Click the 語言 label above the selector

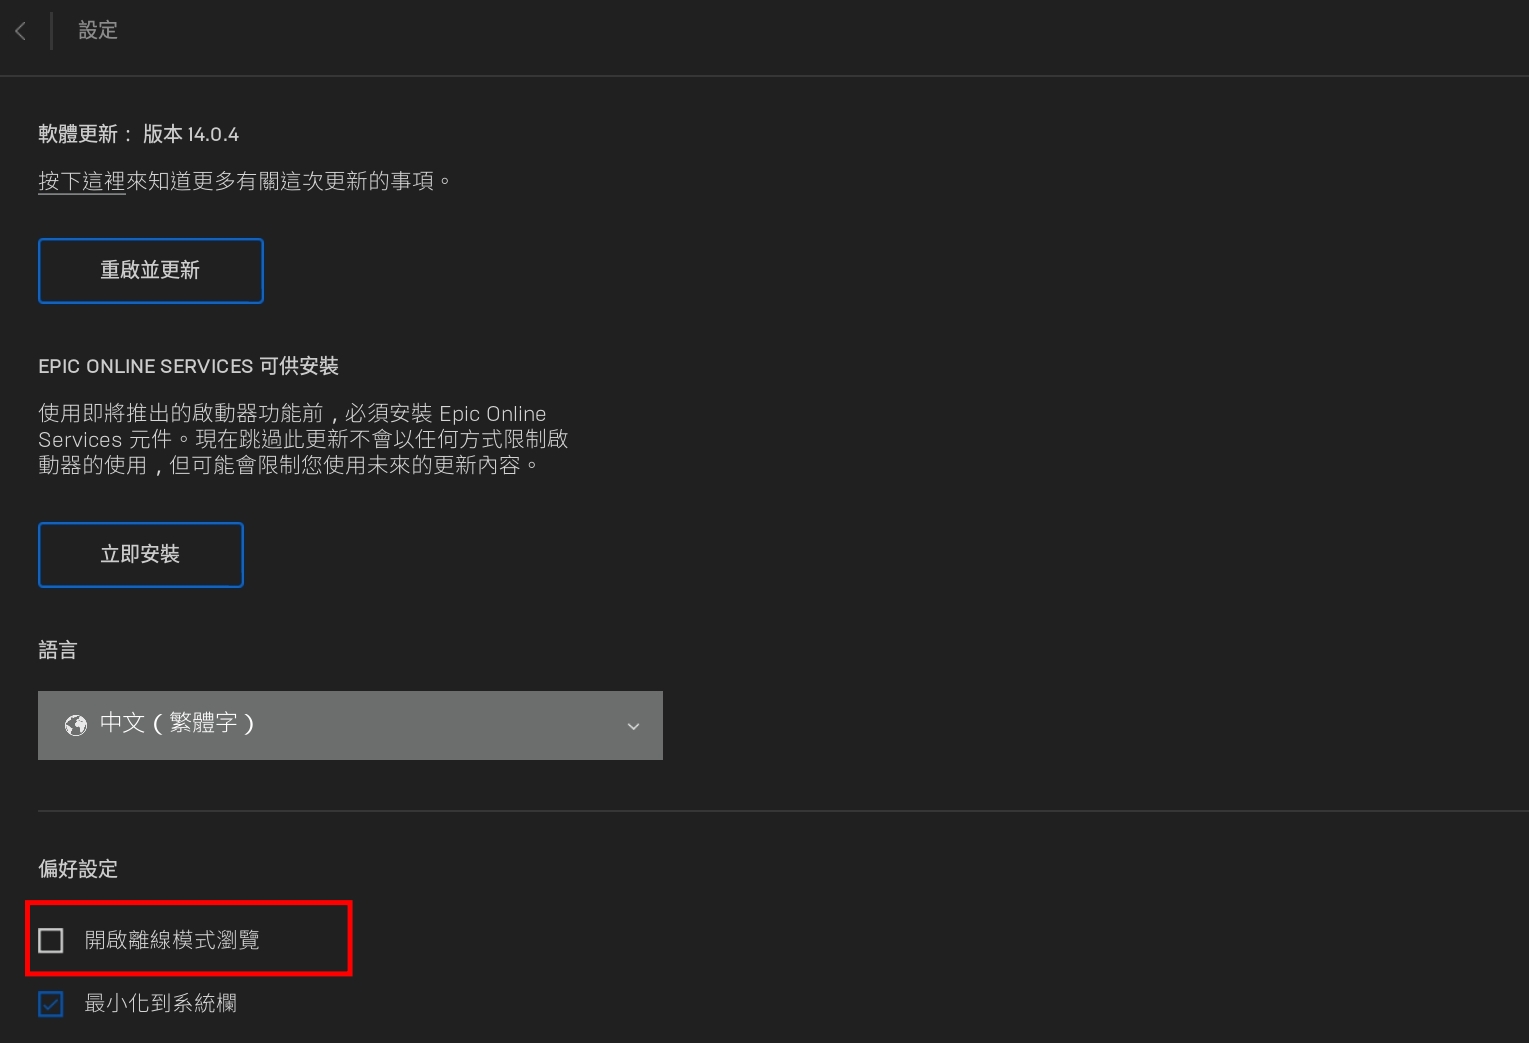point(58,649)
